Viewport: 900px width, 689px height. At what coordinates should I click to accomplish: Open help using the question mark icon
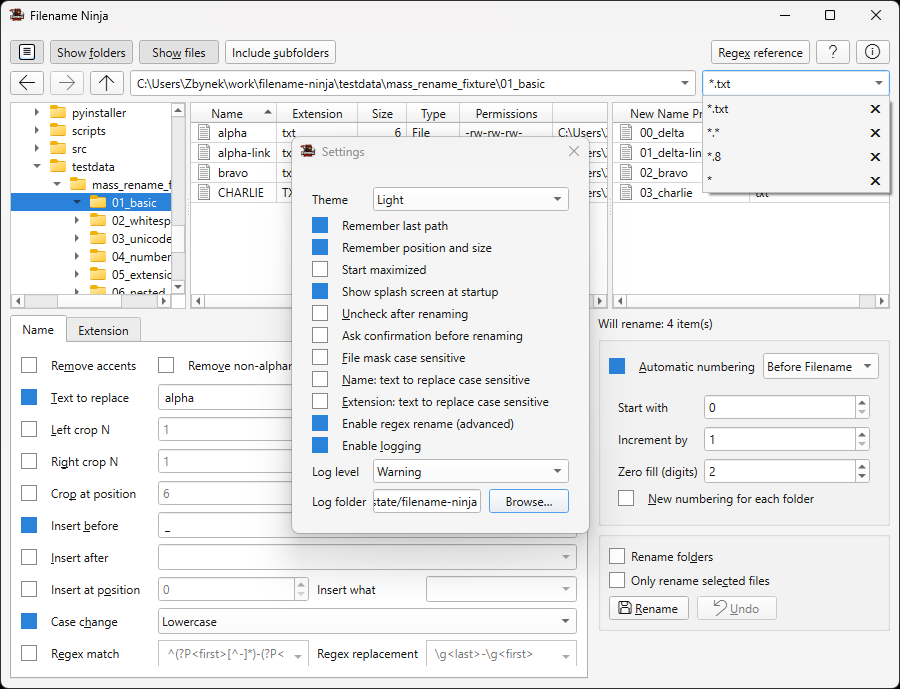(833, 51)
